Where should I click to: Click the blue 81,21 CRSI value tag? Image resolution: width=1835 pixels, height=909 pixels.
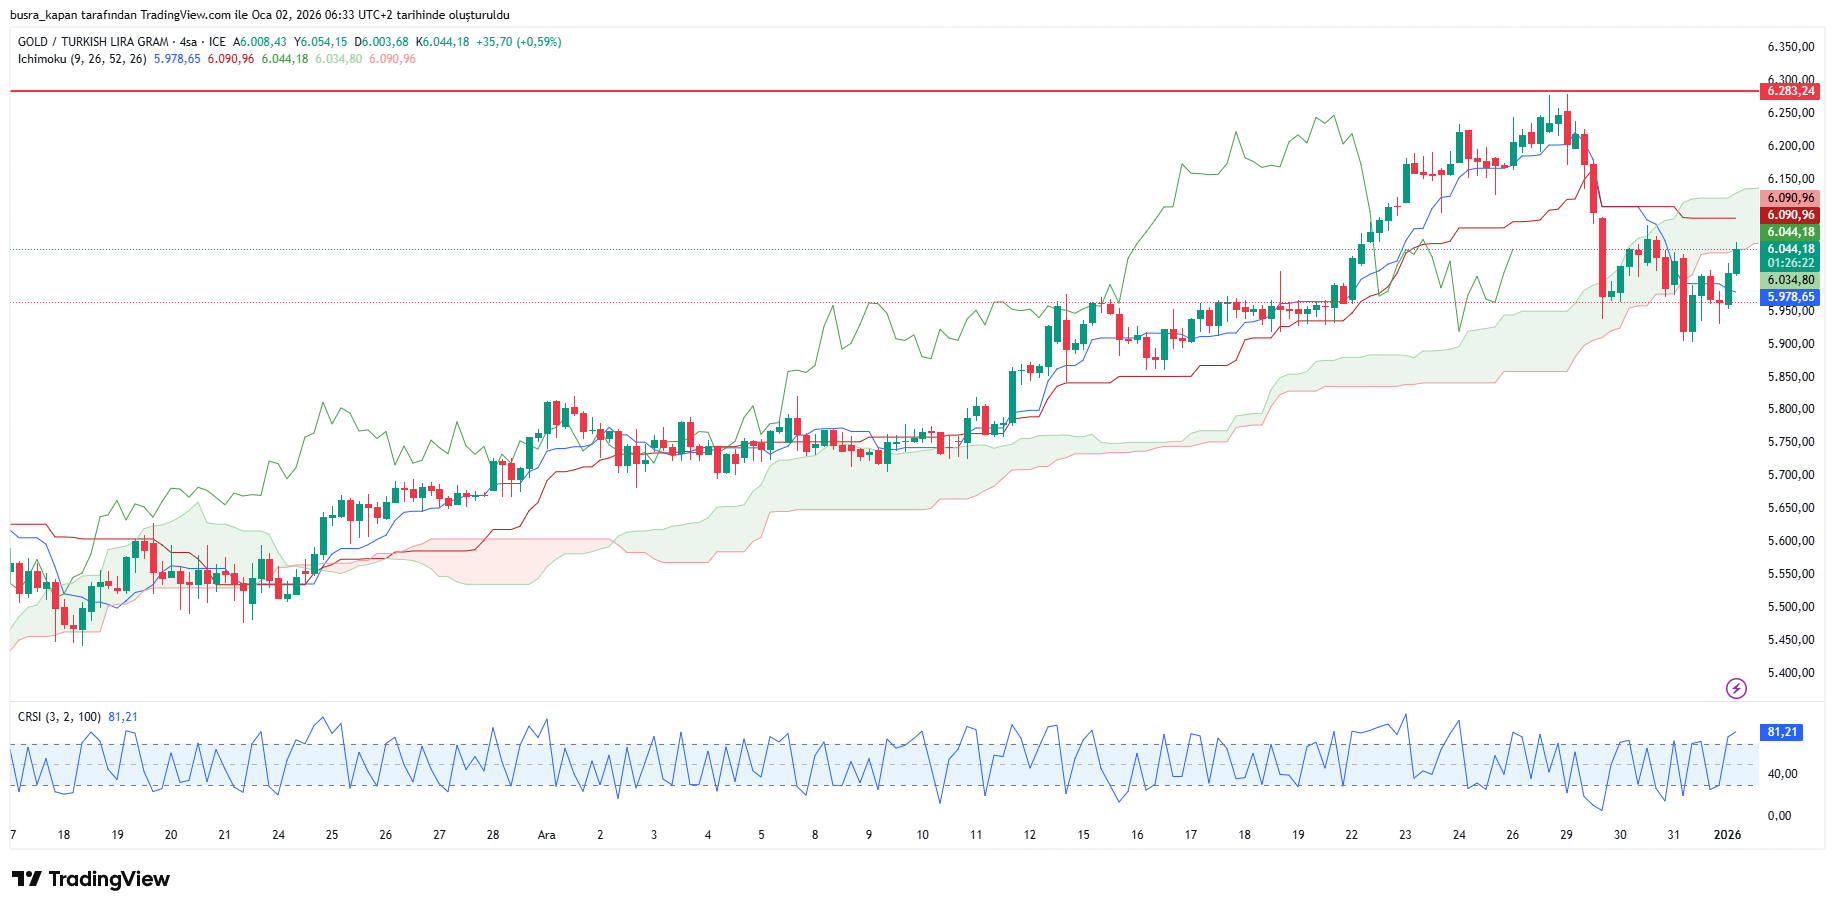[1782, 732]
